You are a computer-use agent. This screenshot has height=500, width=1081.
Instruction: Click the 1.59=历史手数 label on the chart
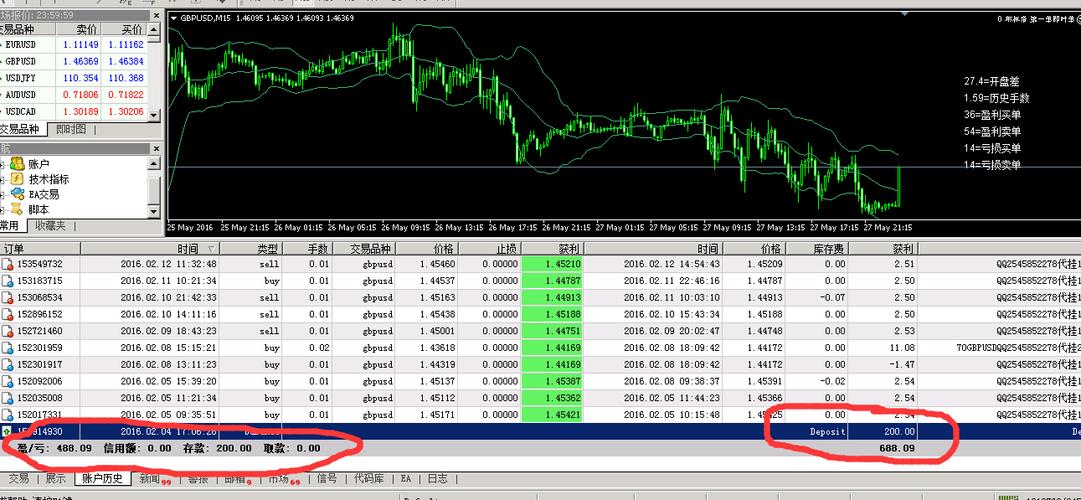click(x=996, y=98)
